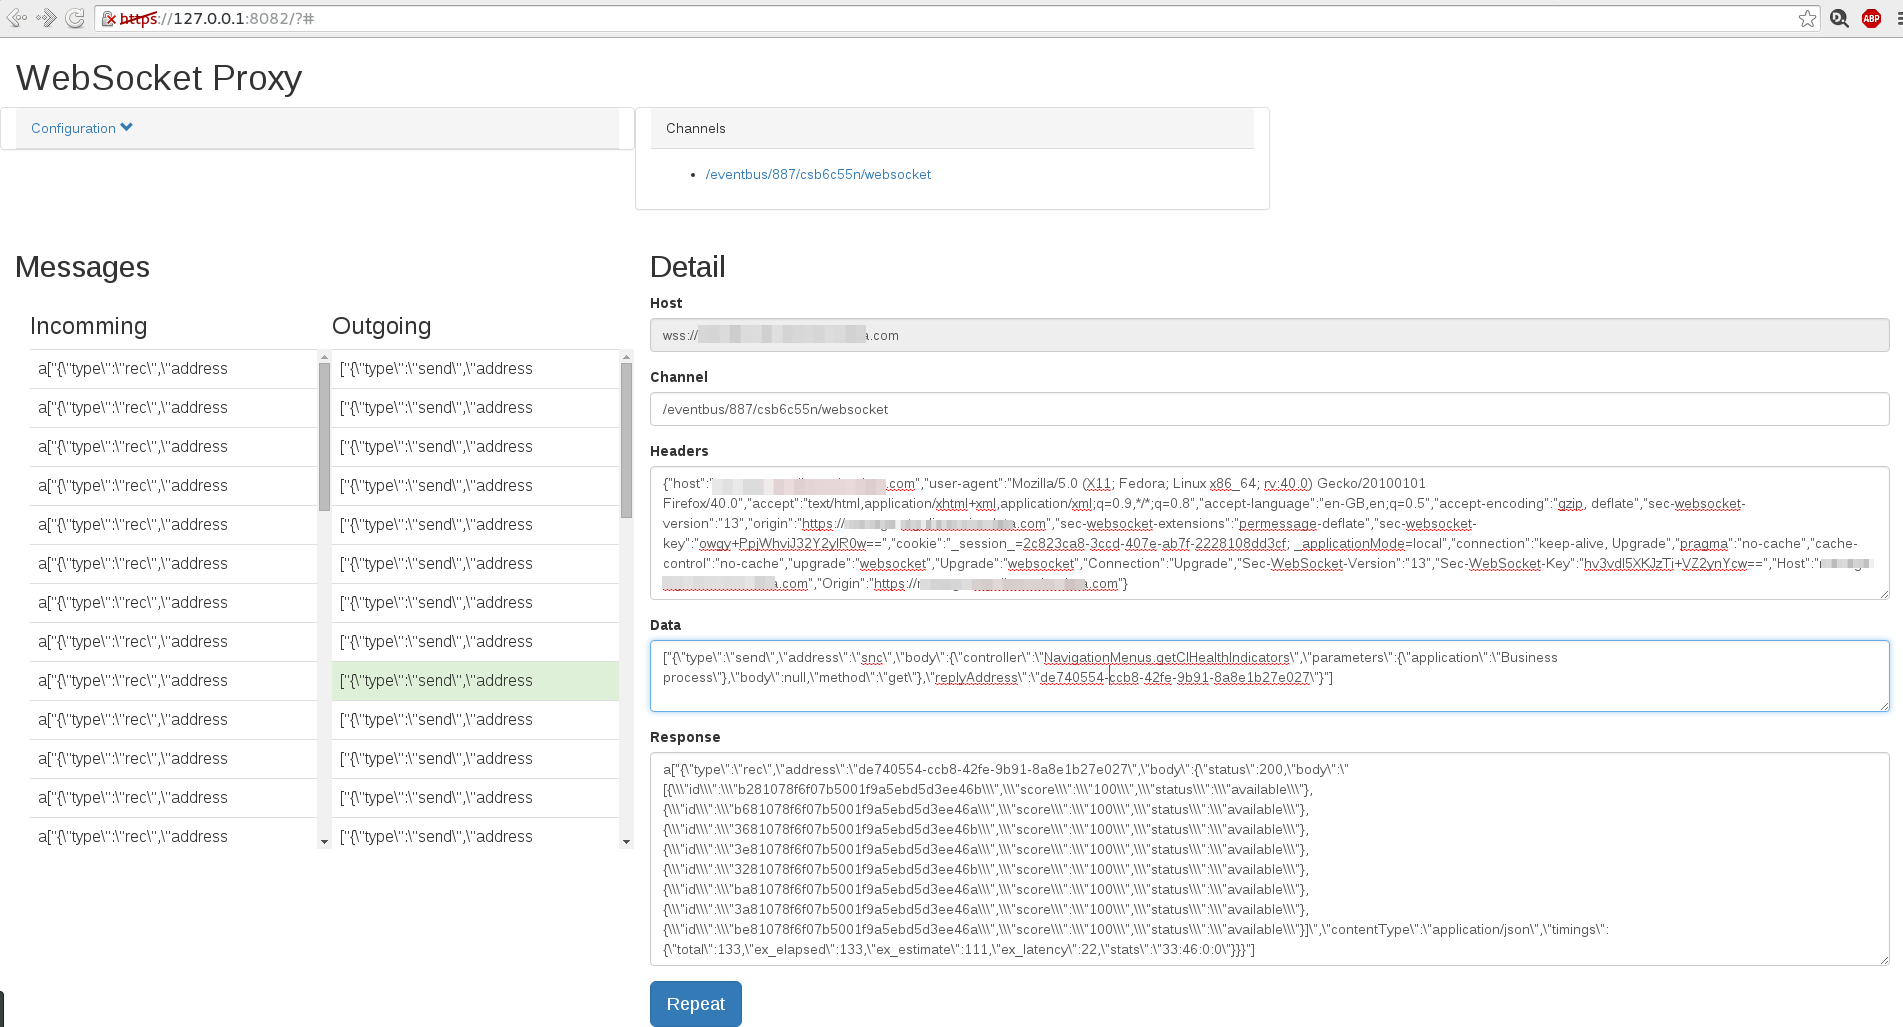The height and width of the screenshot is (1027, 1903).
Task: Open the ABP adblock extension icon
Action: tap(1871, 19)
